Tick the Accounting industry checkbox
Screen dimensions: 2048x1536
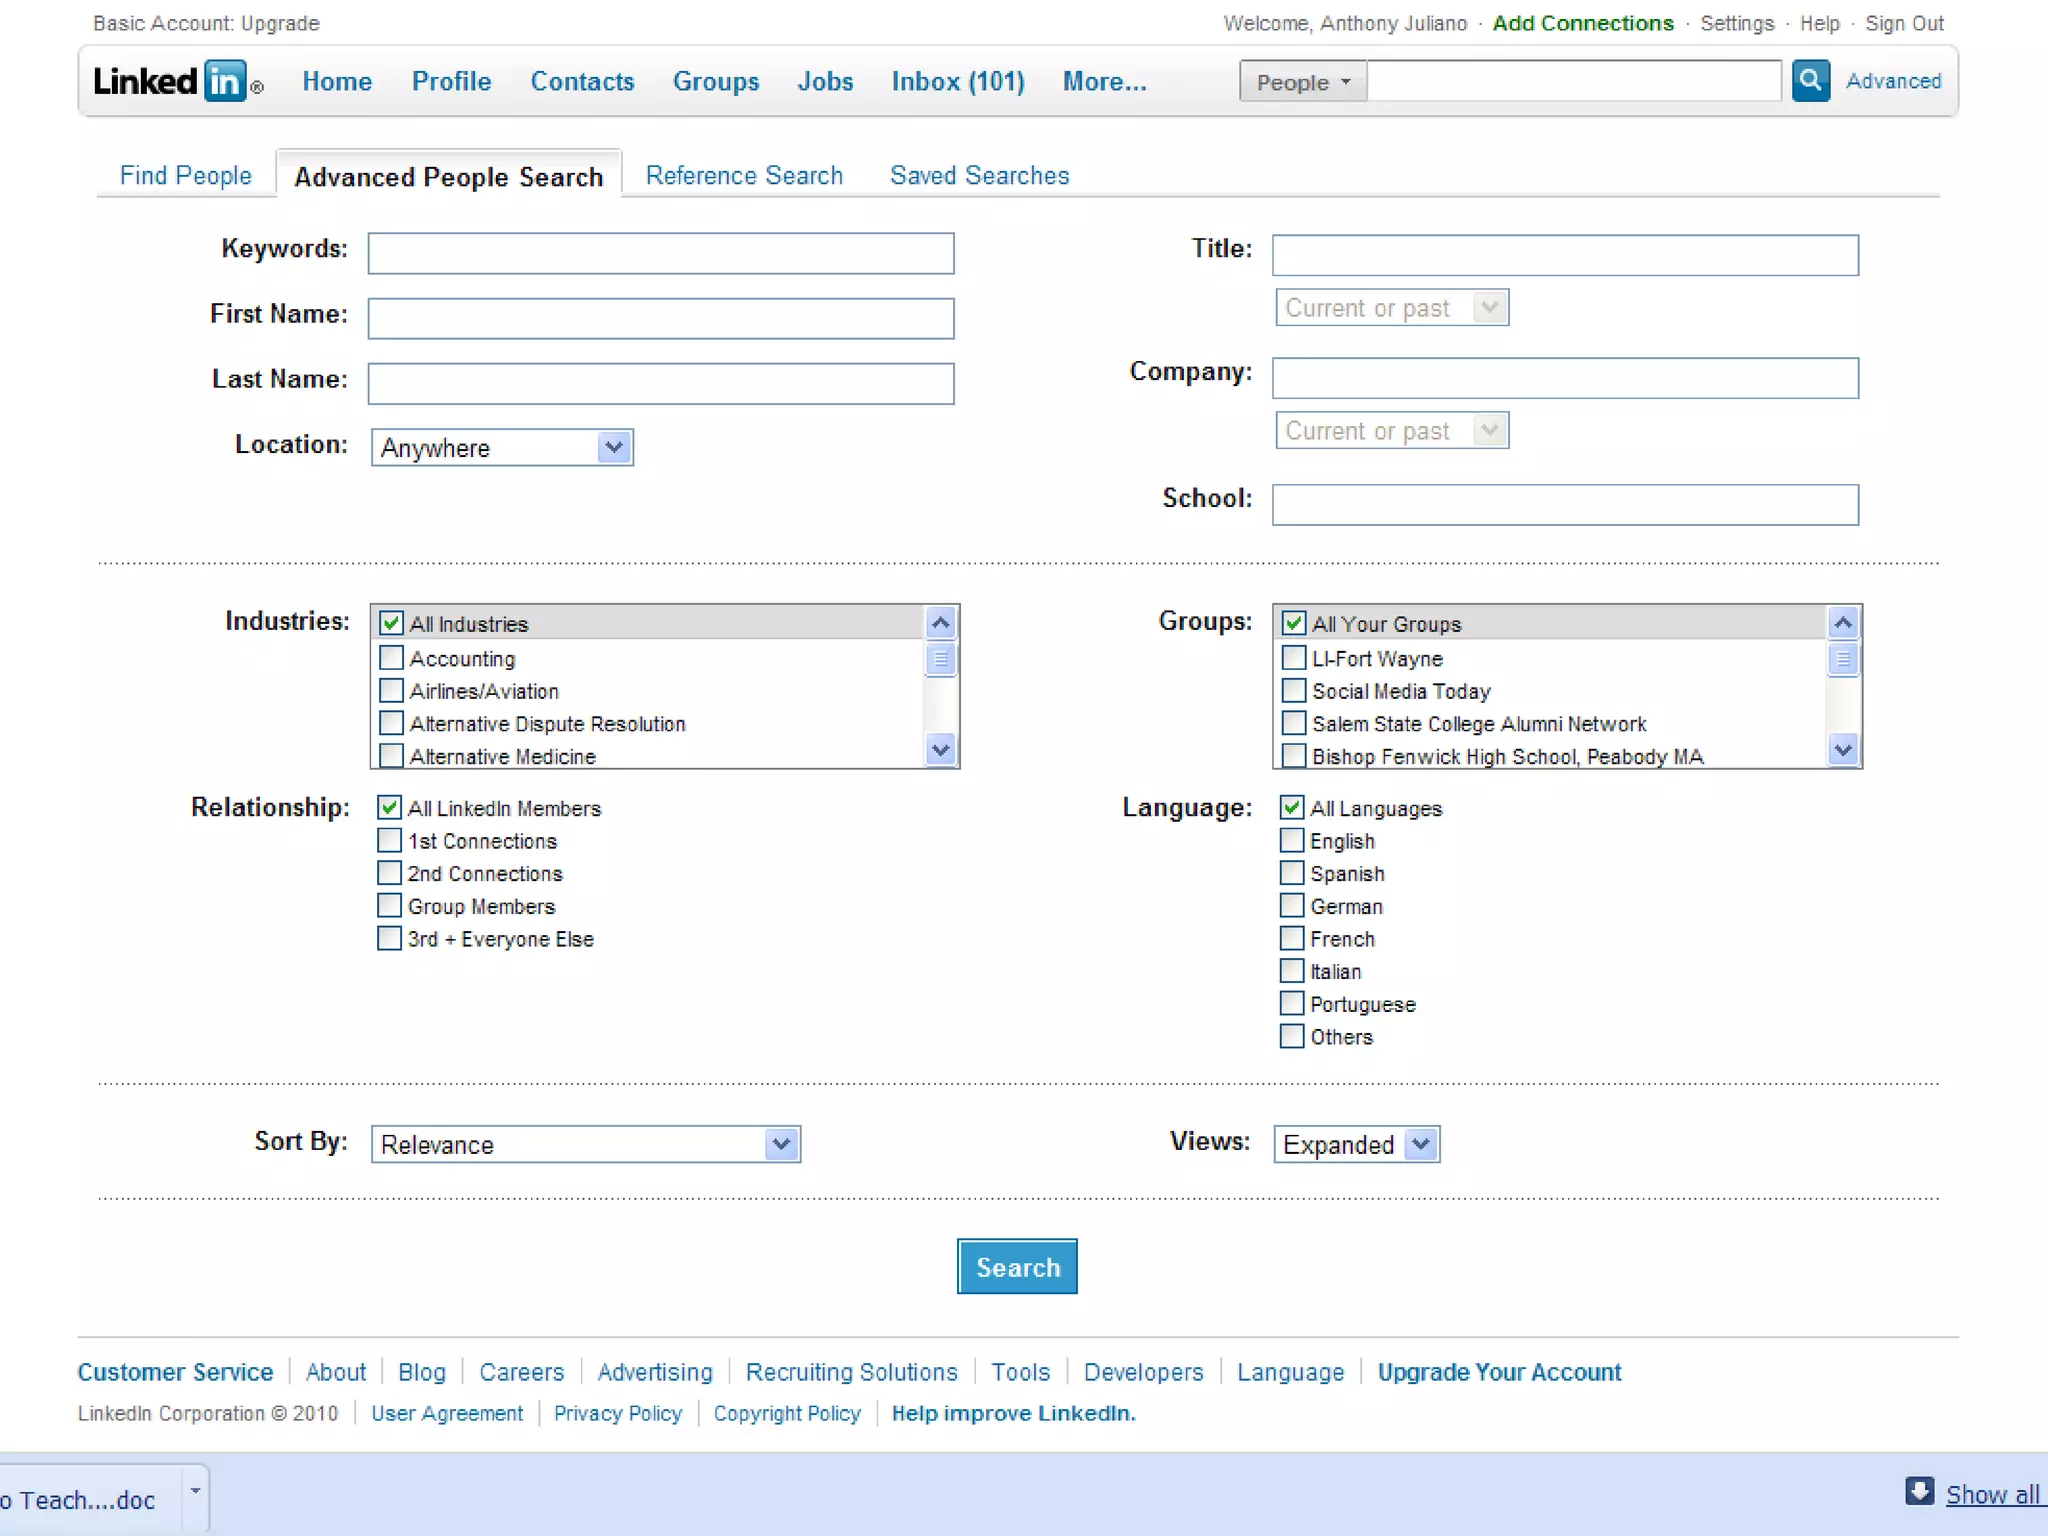[391, 658]
